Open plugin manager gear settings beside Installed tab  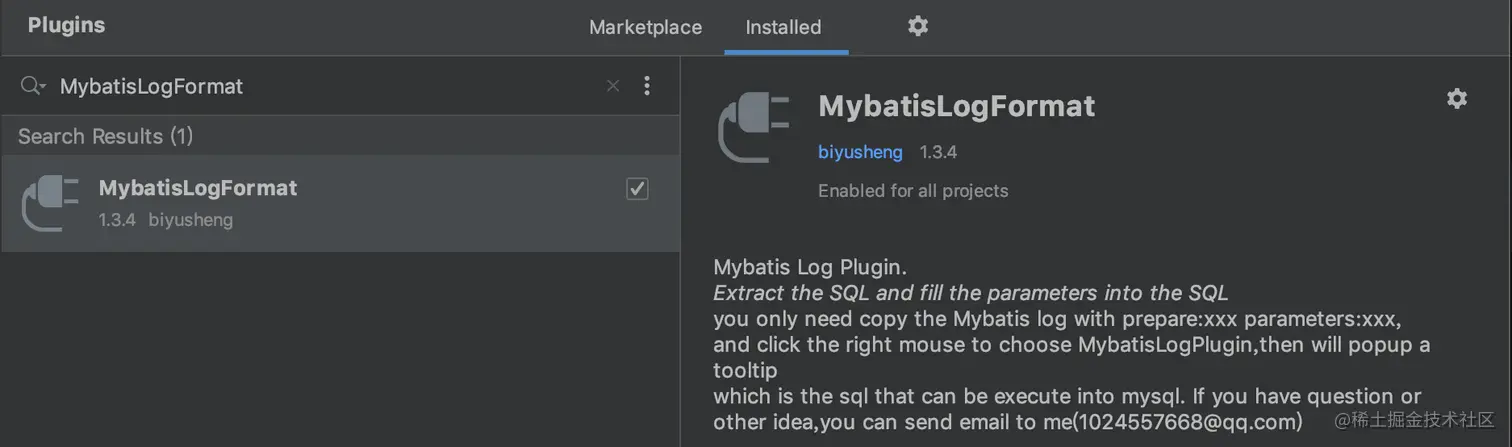[x=918, y=26]
